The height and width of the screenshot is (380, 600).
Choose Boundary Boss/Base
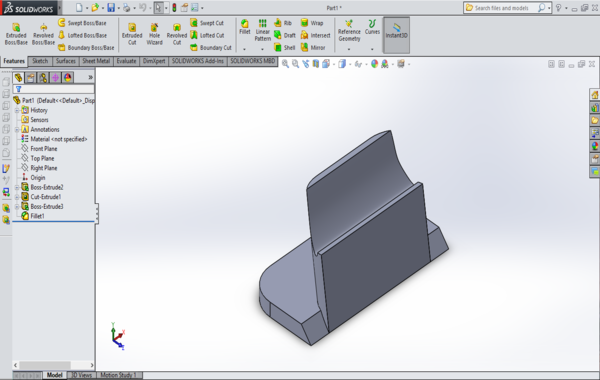[x=86, y=47]
